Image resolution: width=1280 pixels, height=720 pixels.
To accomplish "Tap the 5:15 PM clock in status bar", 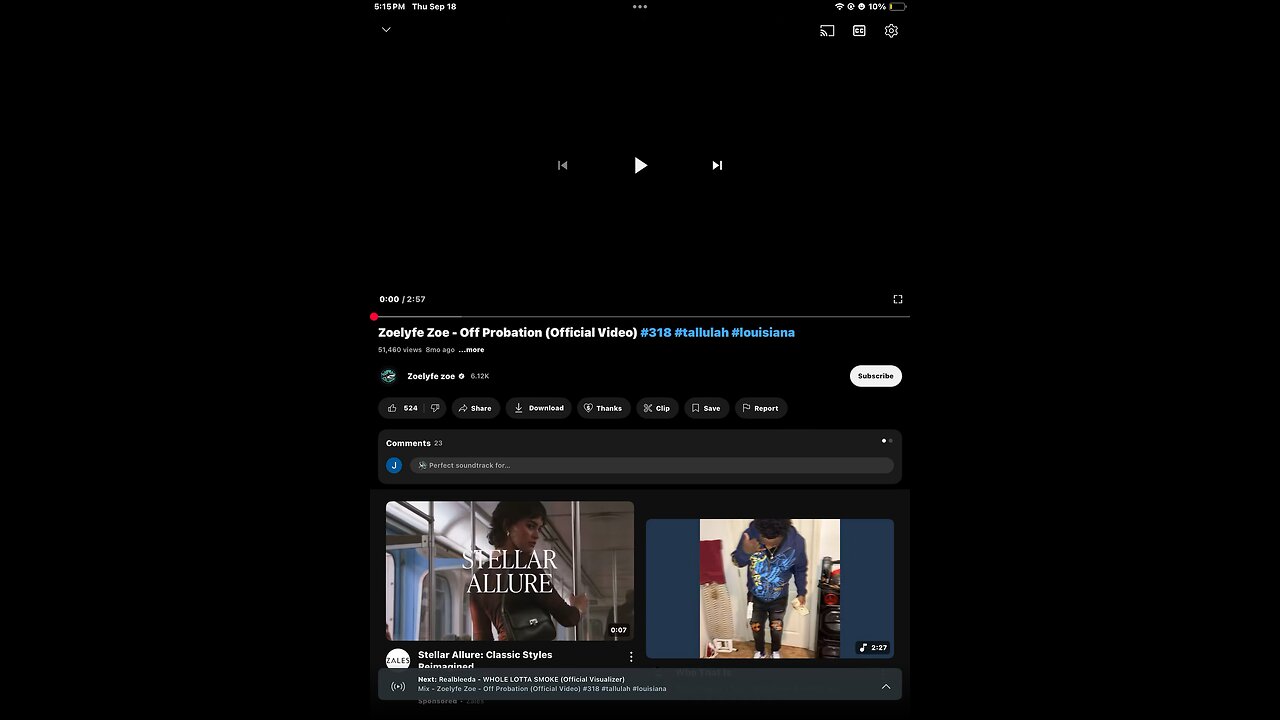I will click(390, 6).
